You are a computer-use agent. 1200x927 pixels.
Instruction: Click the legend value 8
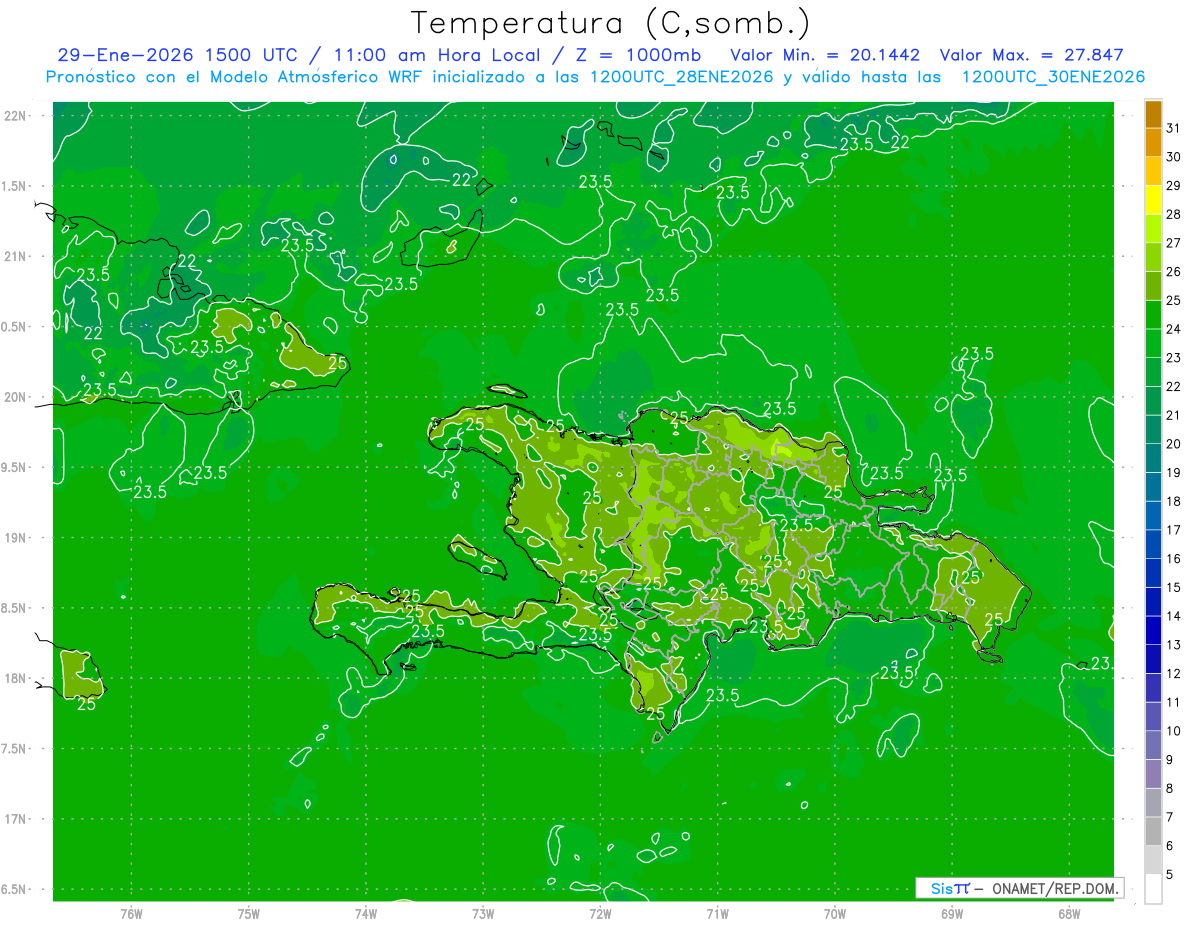(1170, 788)
